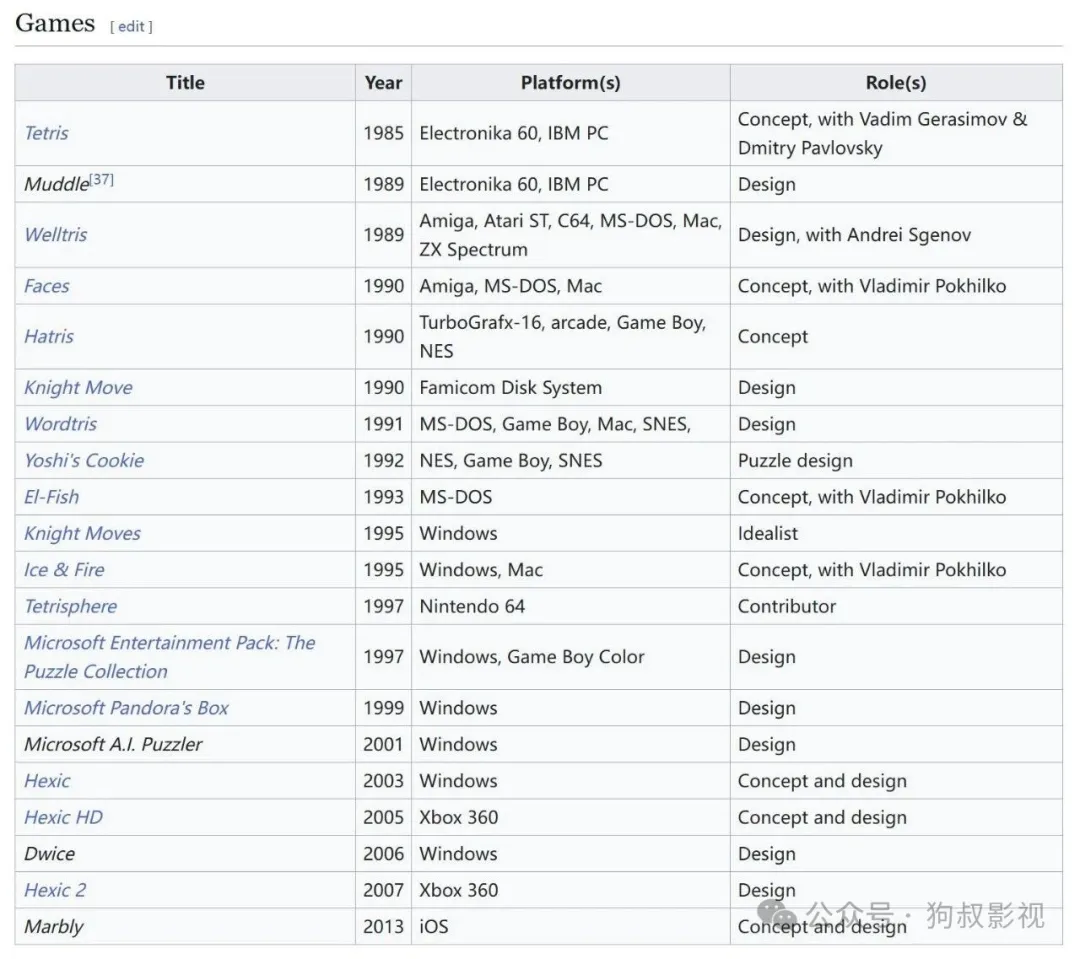
Task: Select the Microsoft A.I. Puzzler title
Action: 114,744
